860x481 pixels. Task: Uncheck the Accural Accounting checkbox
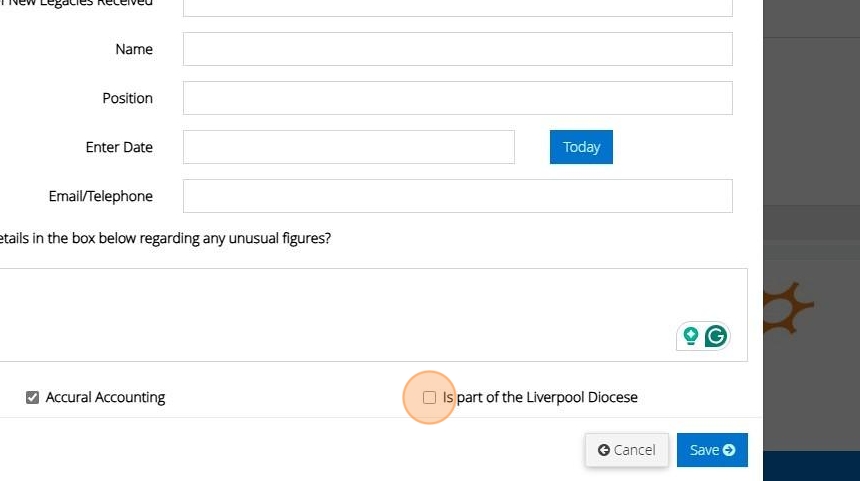[33, 397]
